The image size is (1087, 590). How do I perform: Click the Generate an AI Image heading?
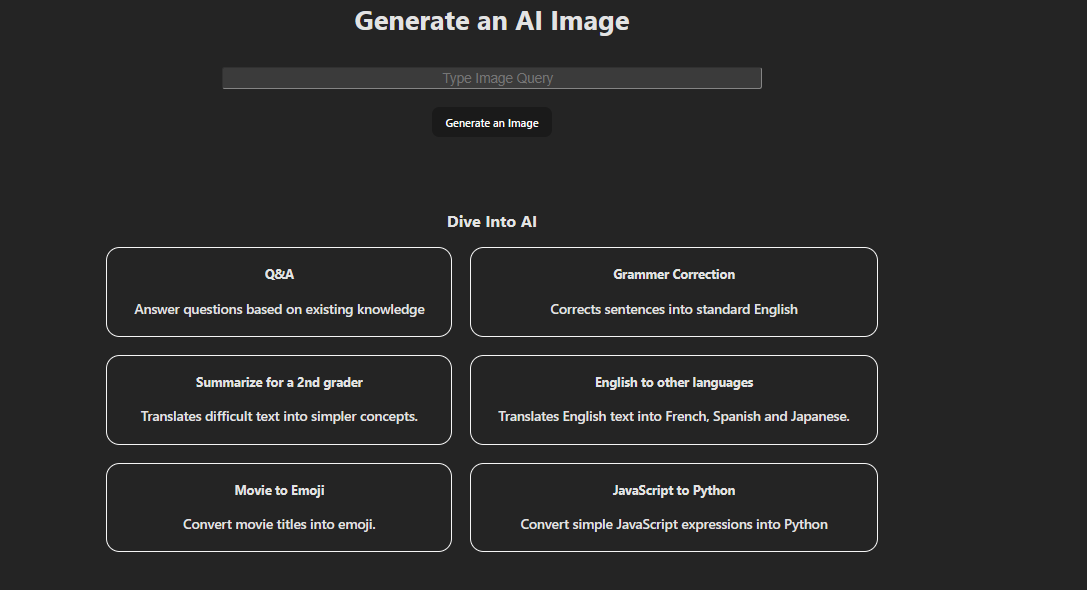(491, 20)
